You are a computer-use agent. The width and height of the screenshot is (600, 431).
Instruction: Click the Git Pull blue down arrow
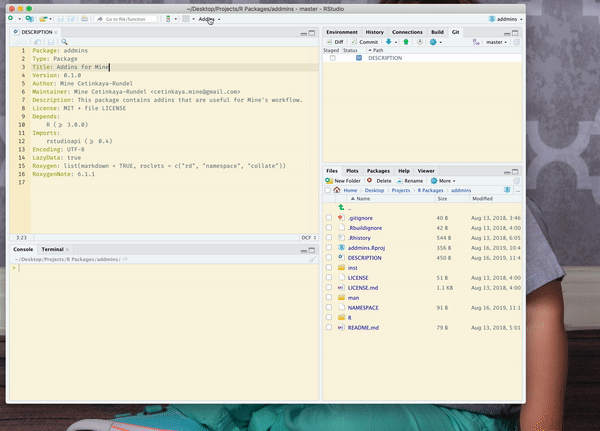pos(388,42)
